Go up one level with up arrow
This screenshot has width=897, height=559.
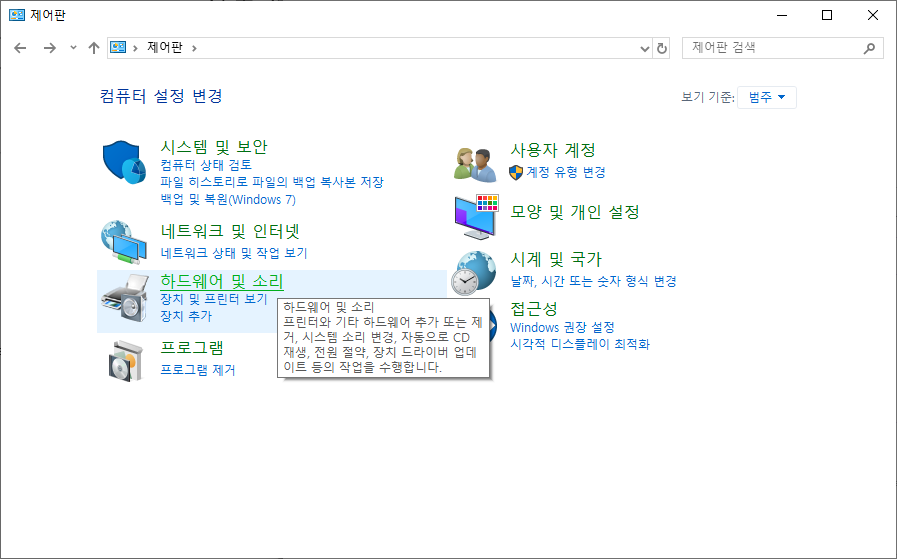94,48
